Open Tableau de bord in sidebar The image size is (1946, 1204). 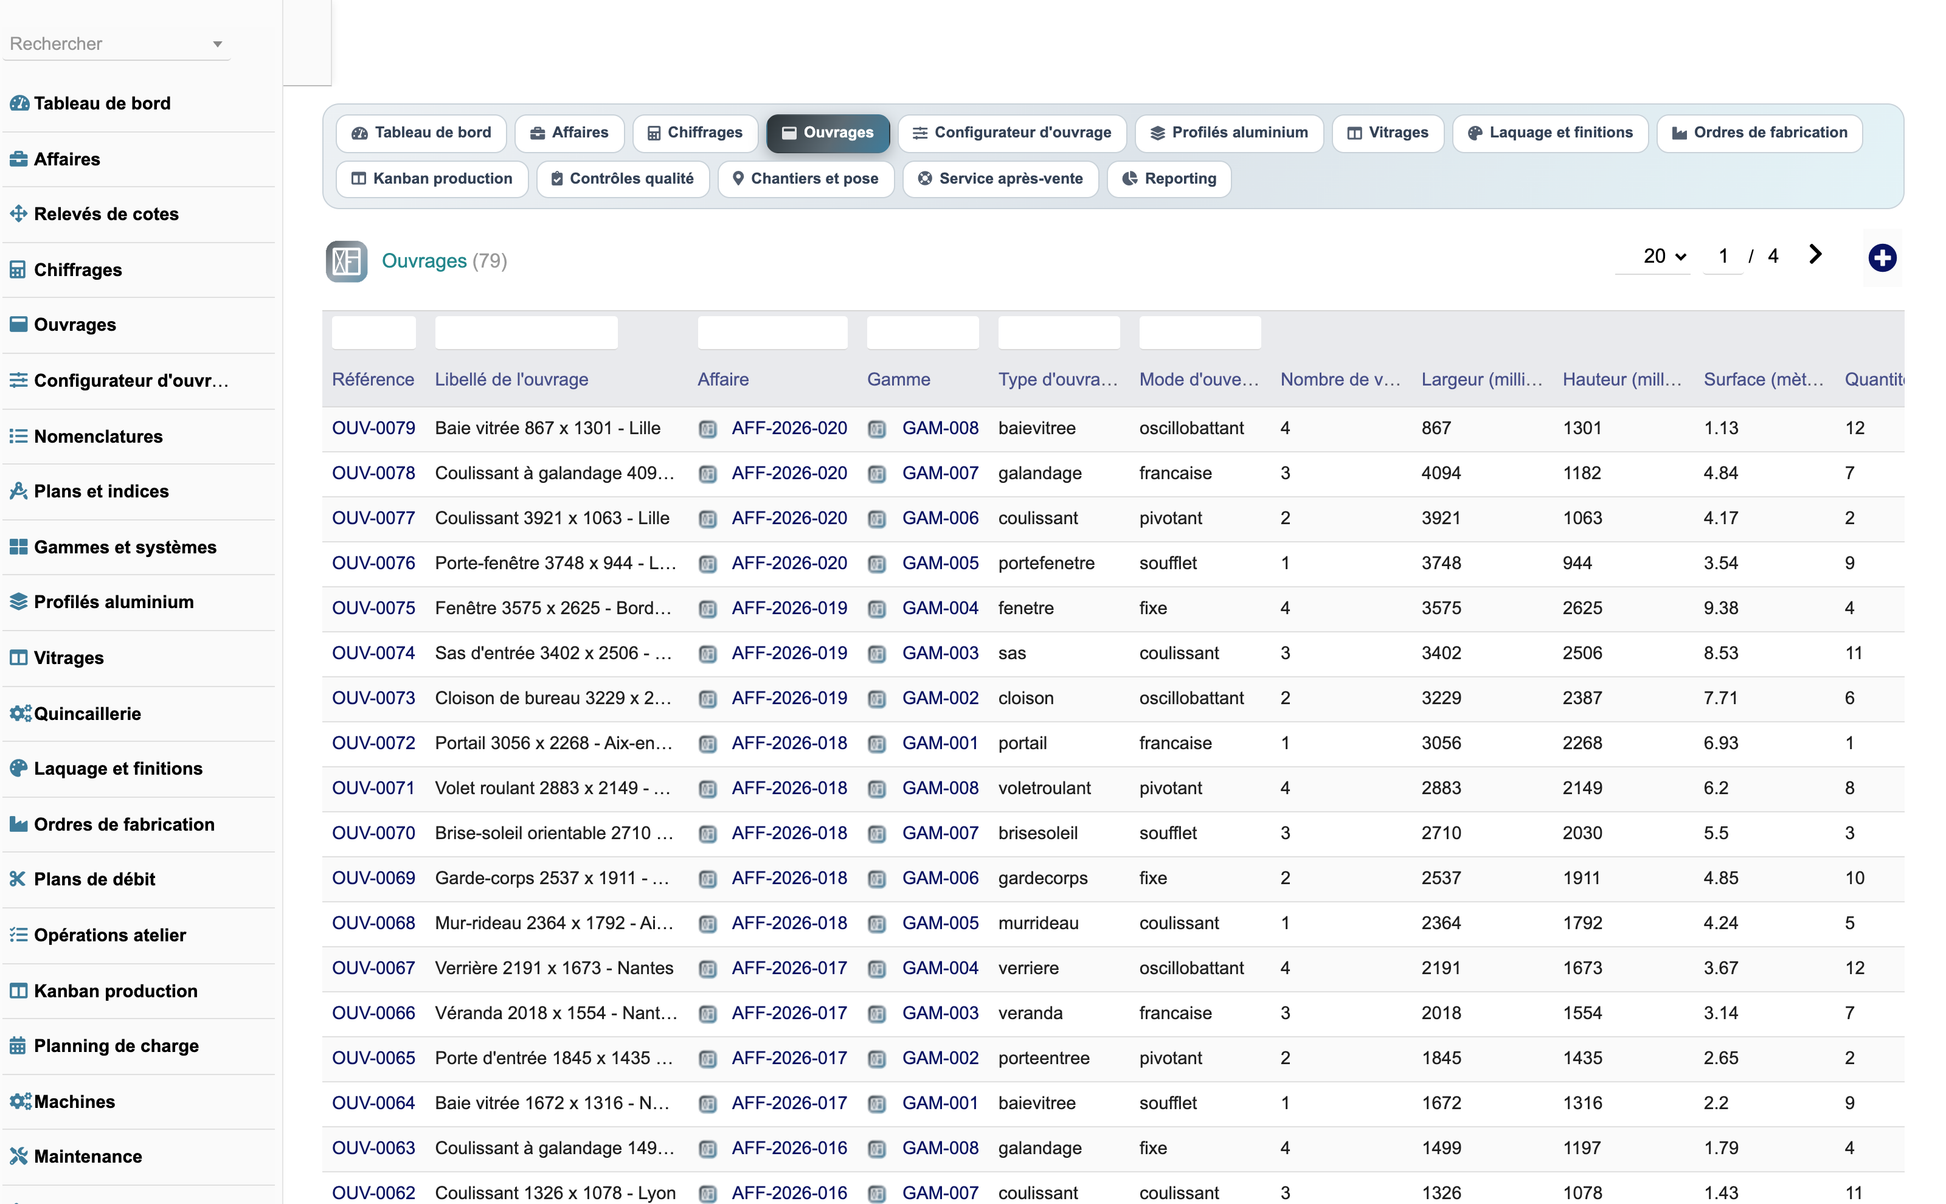click(x=102, y=103)
